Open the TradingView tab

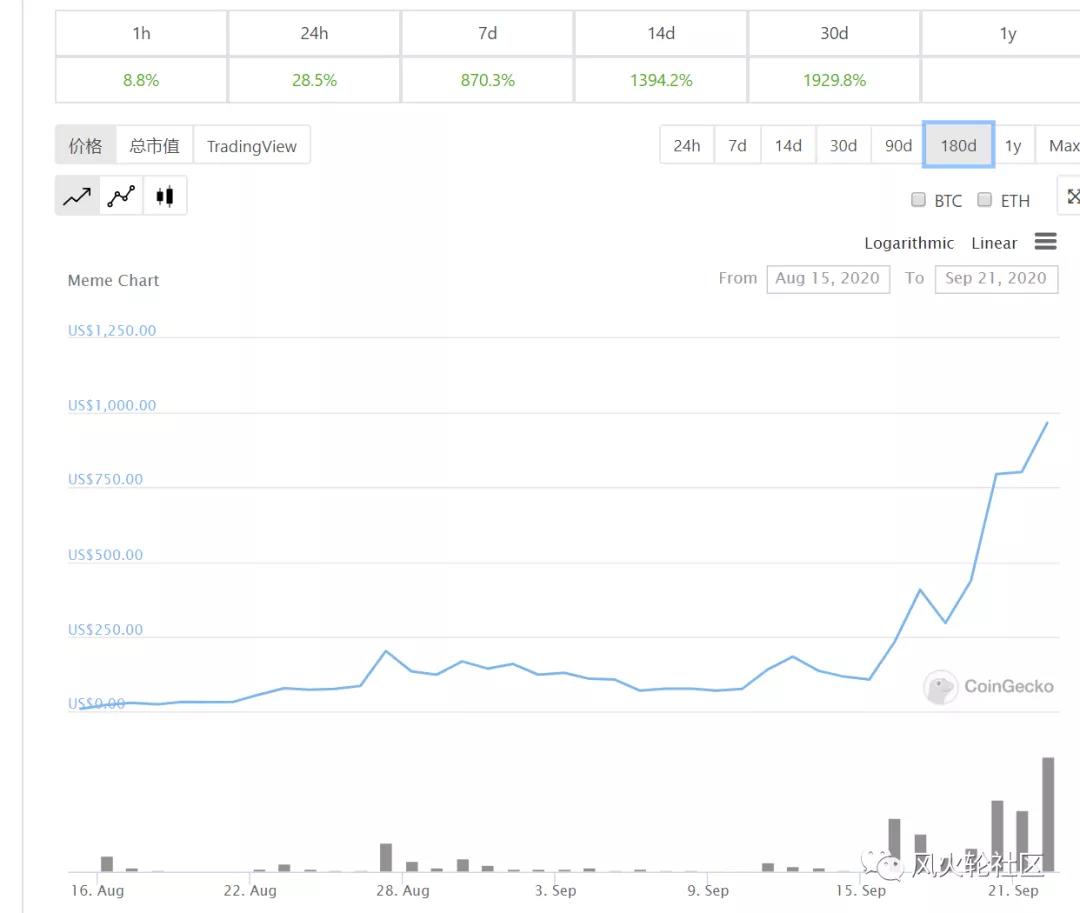pyautogui.click(x=252, y=145)
